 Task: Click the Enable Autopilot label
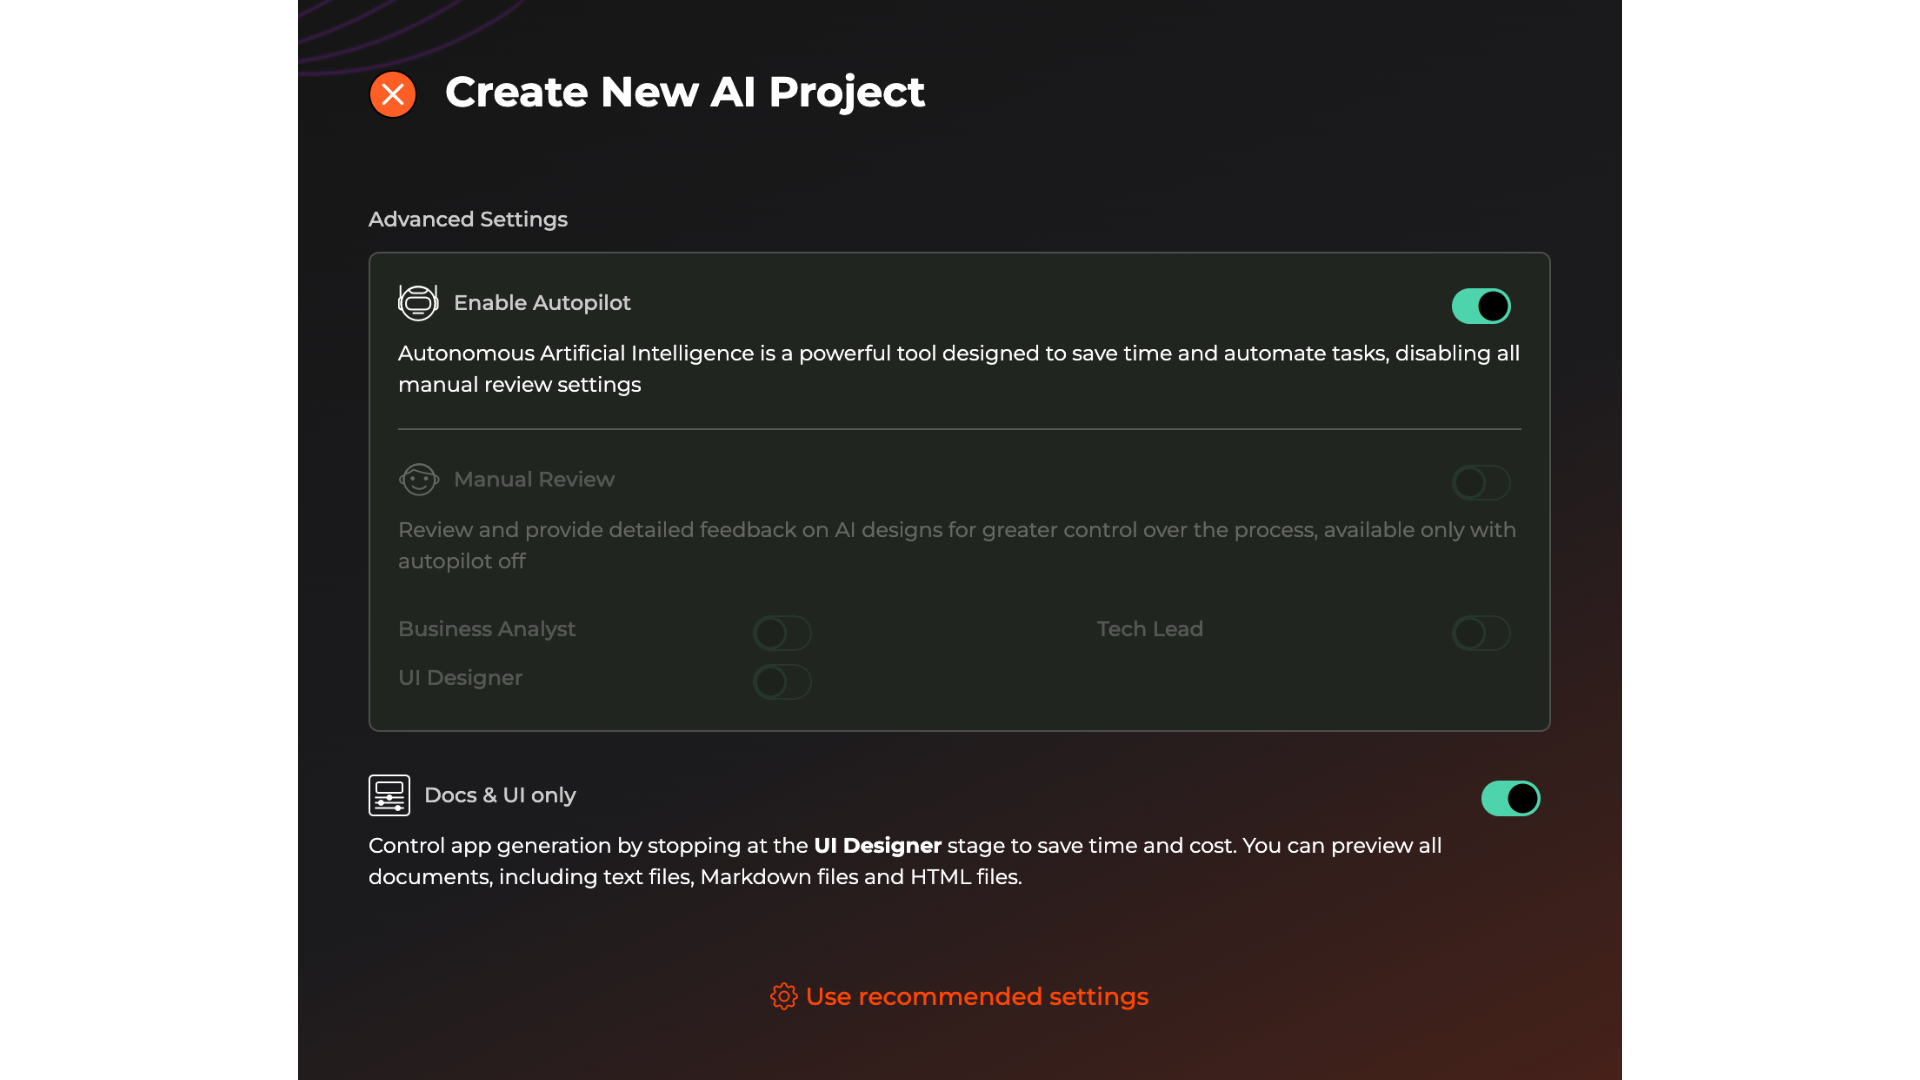pyautogui.click(x=542, y=303)
